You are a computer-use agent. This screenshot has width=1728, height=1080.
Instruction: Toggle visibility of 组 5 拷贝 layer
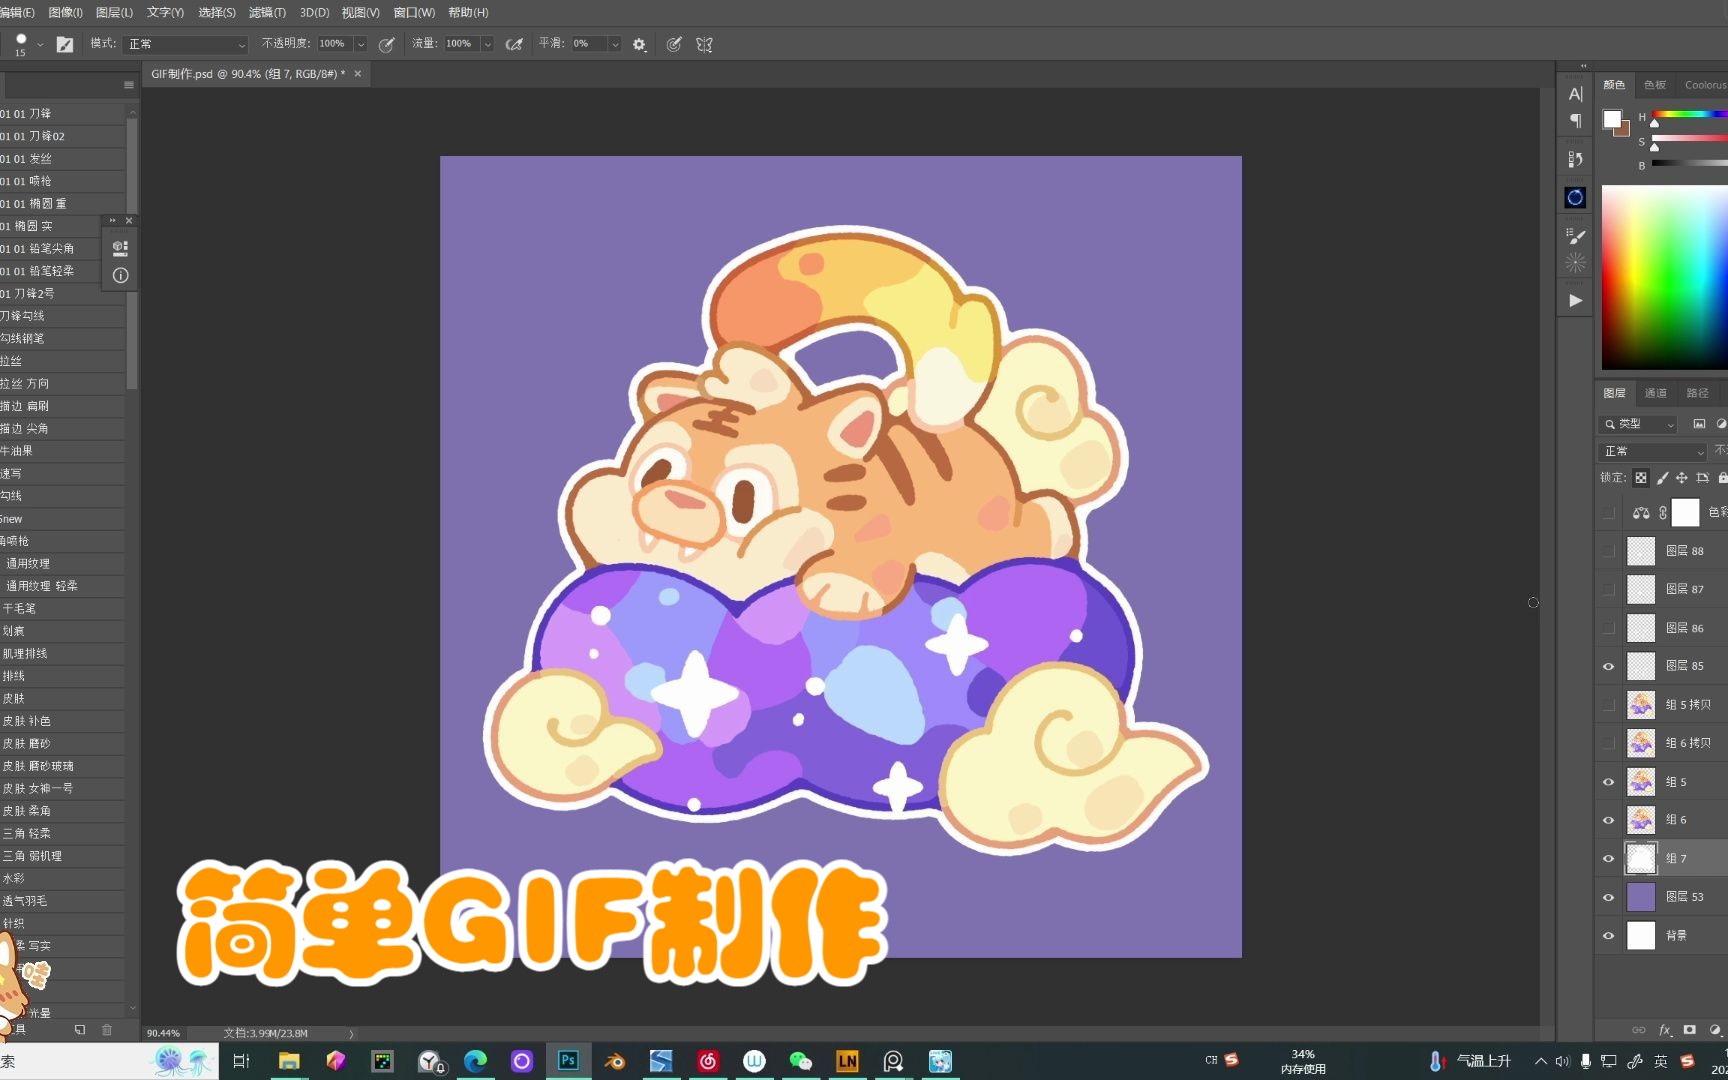(x=1608, y=704)
